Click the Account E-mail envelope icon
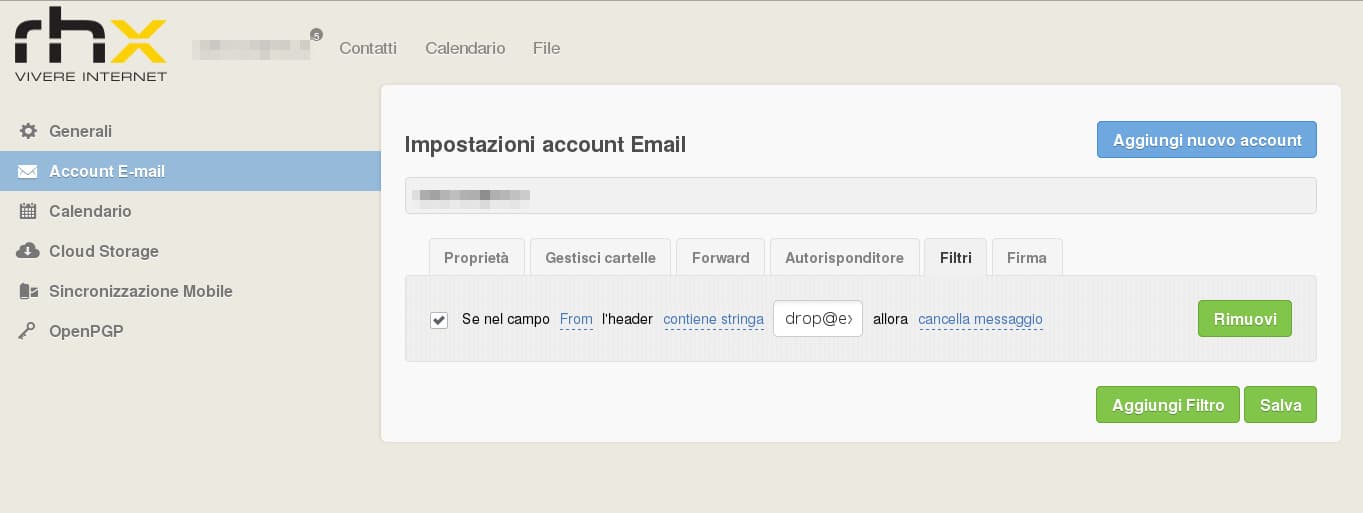The height and width of the screenshot is (513, 1363). (x=28, y=171)
